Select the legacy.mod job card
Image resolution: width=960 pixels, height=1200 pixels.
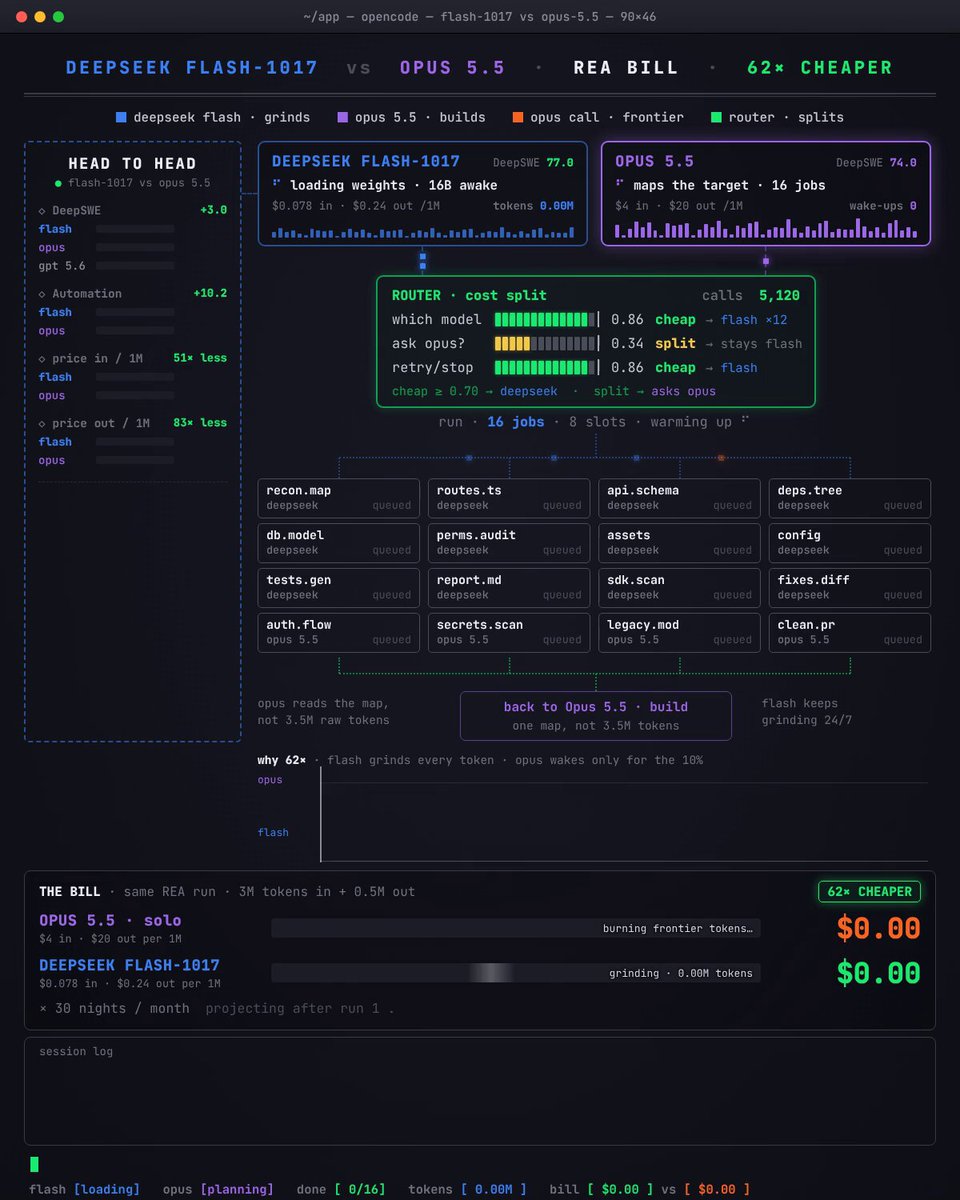click(x=680, y=632)
